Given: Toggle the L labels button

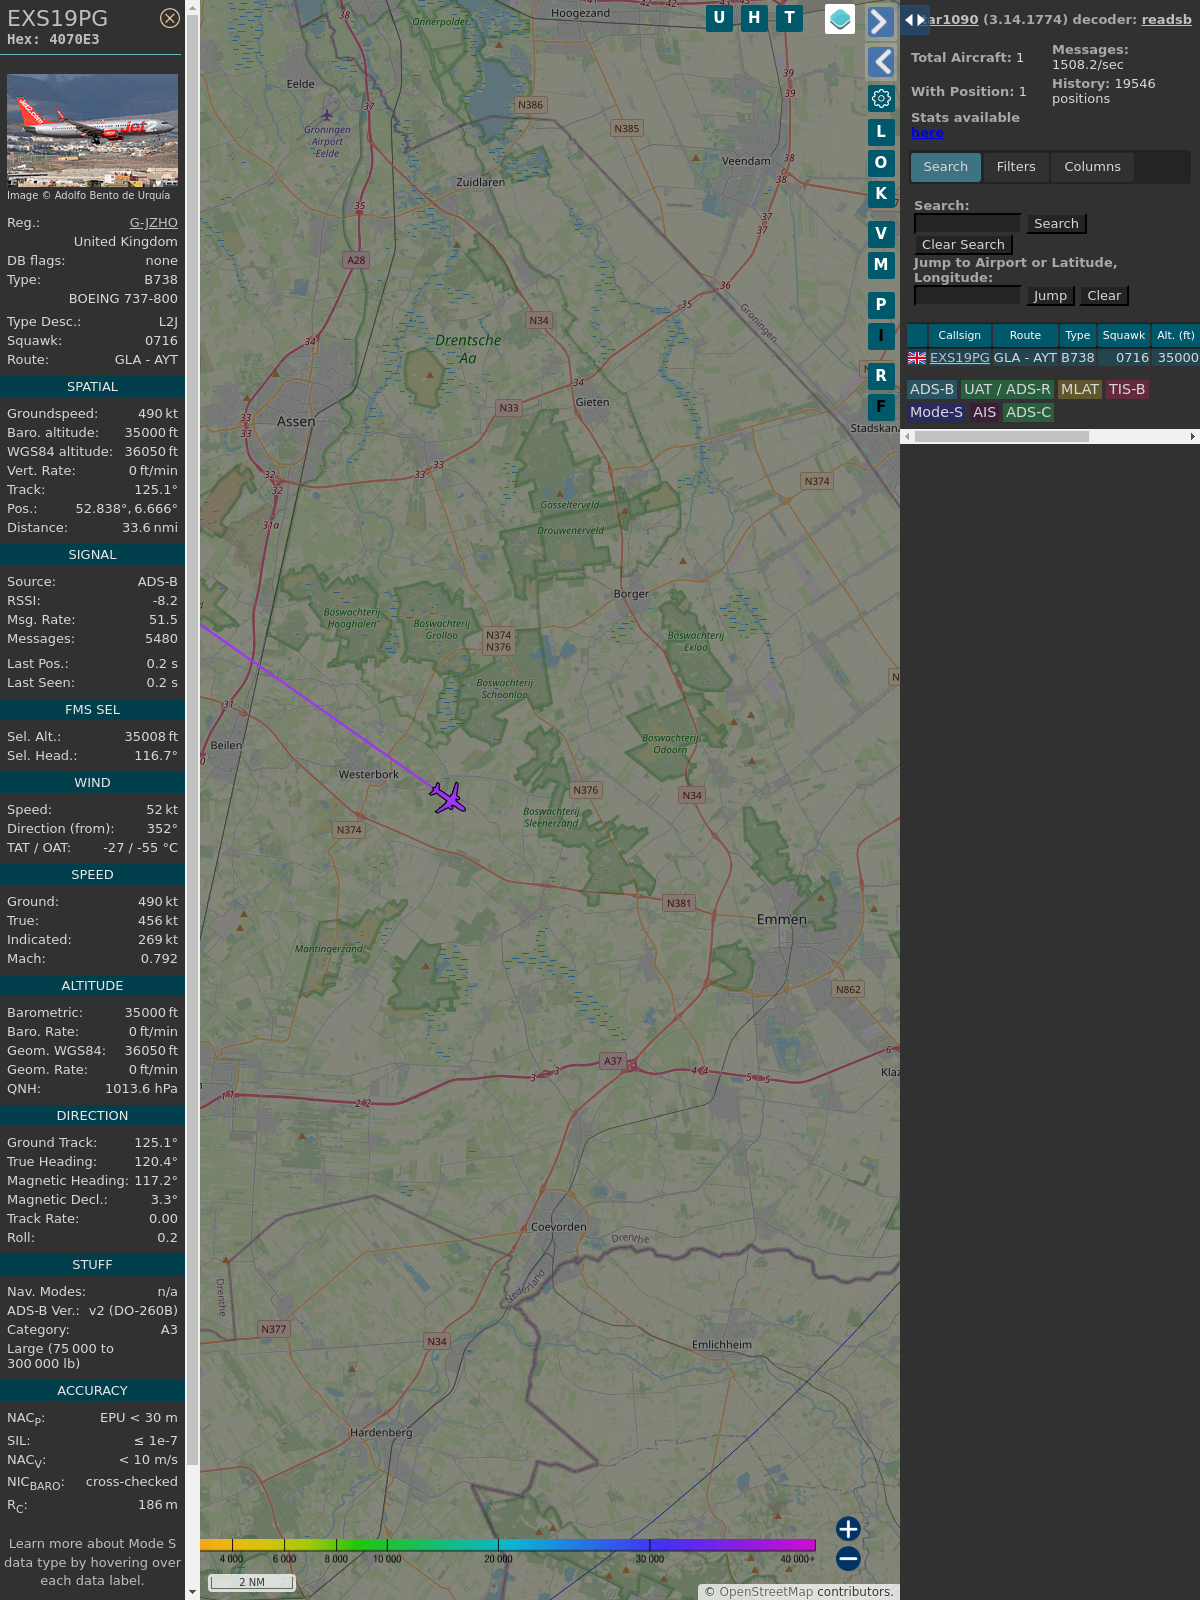Looking at the screenshot, I should pos(881,132).
